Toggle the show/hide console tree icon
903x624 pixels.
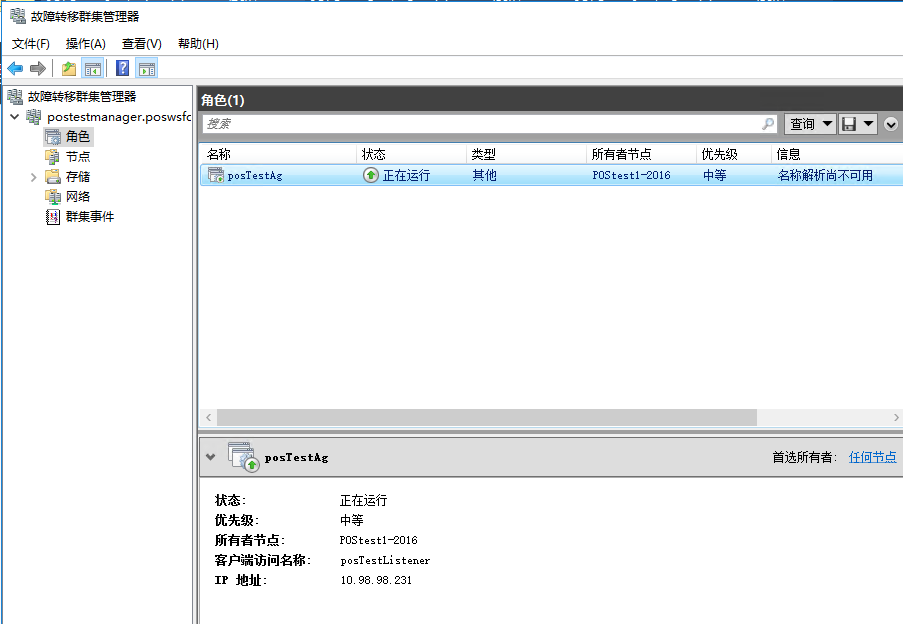[93, 69]
